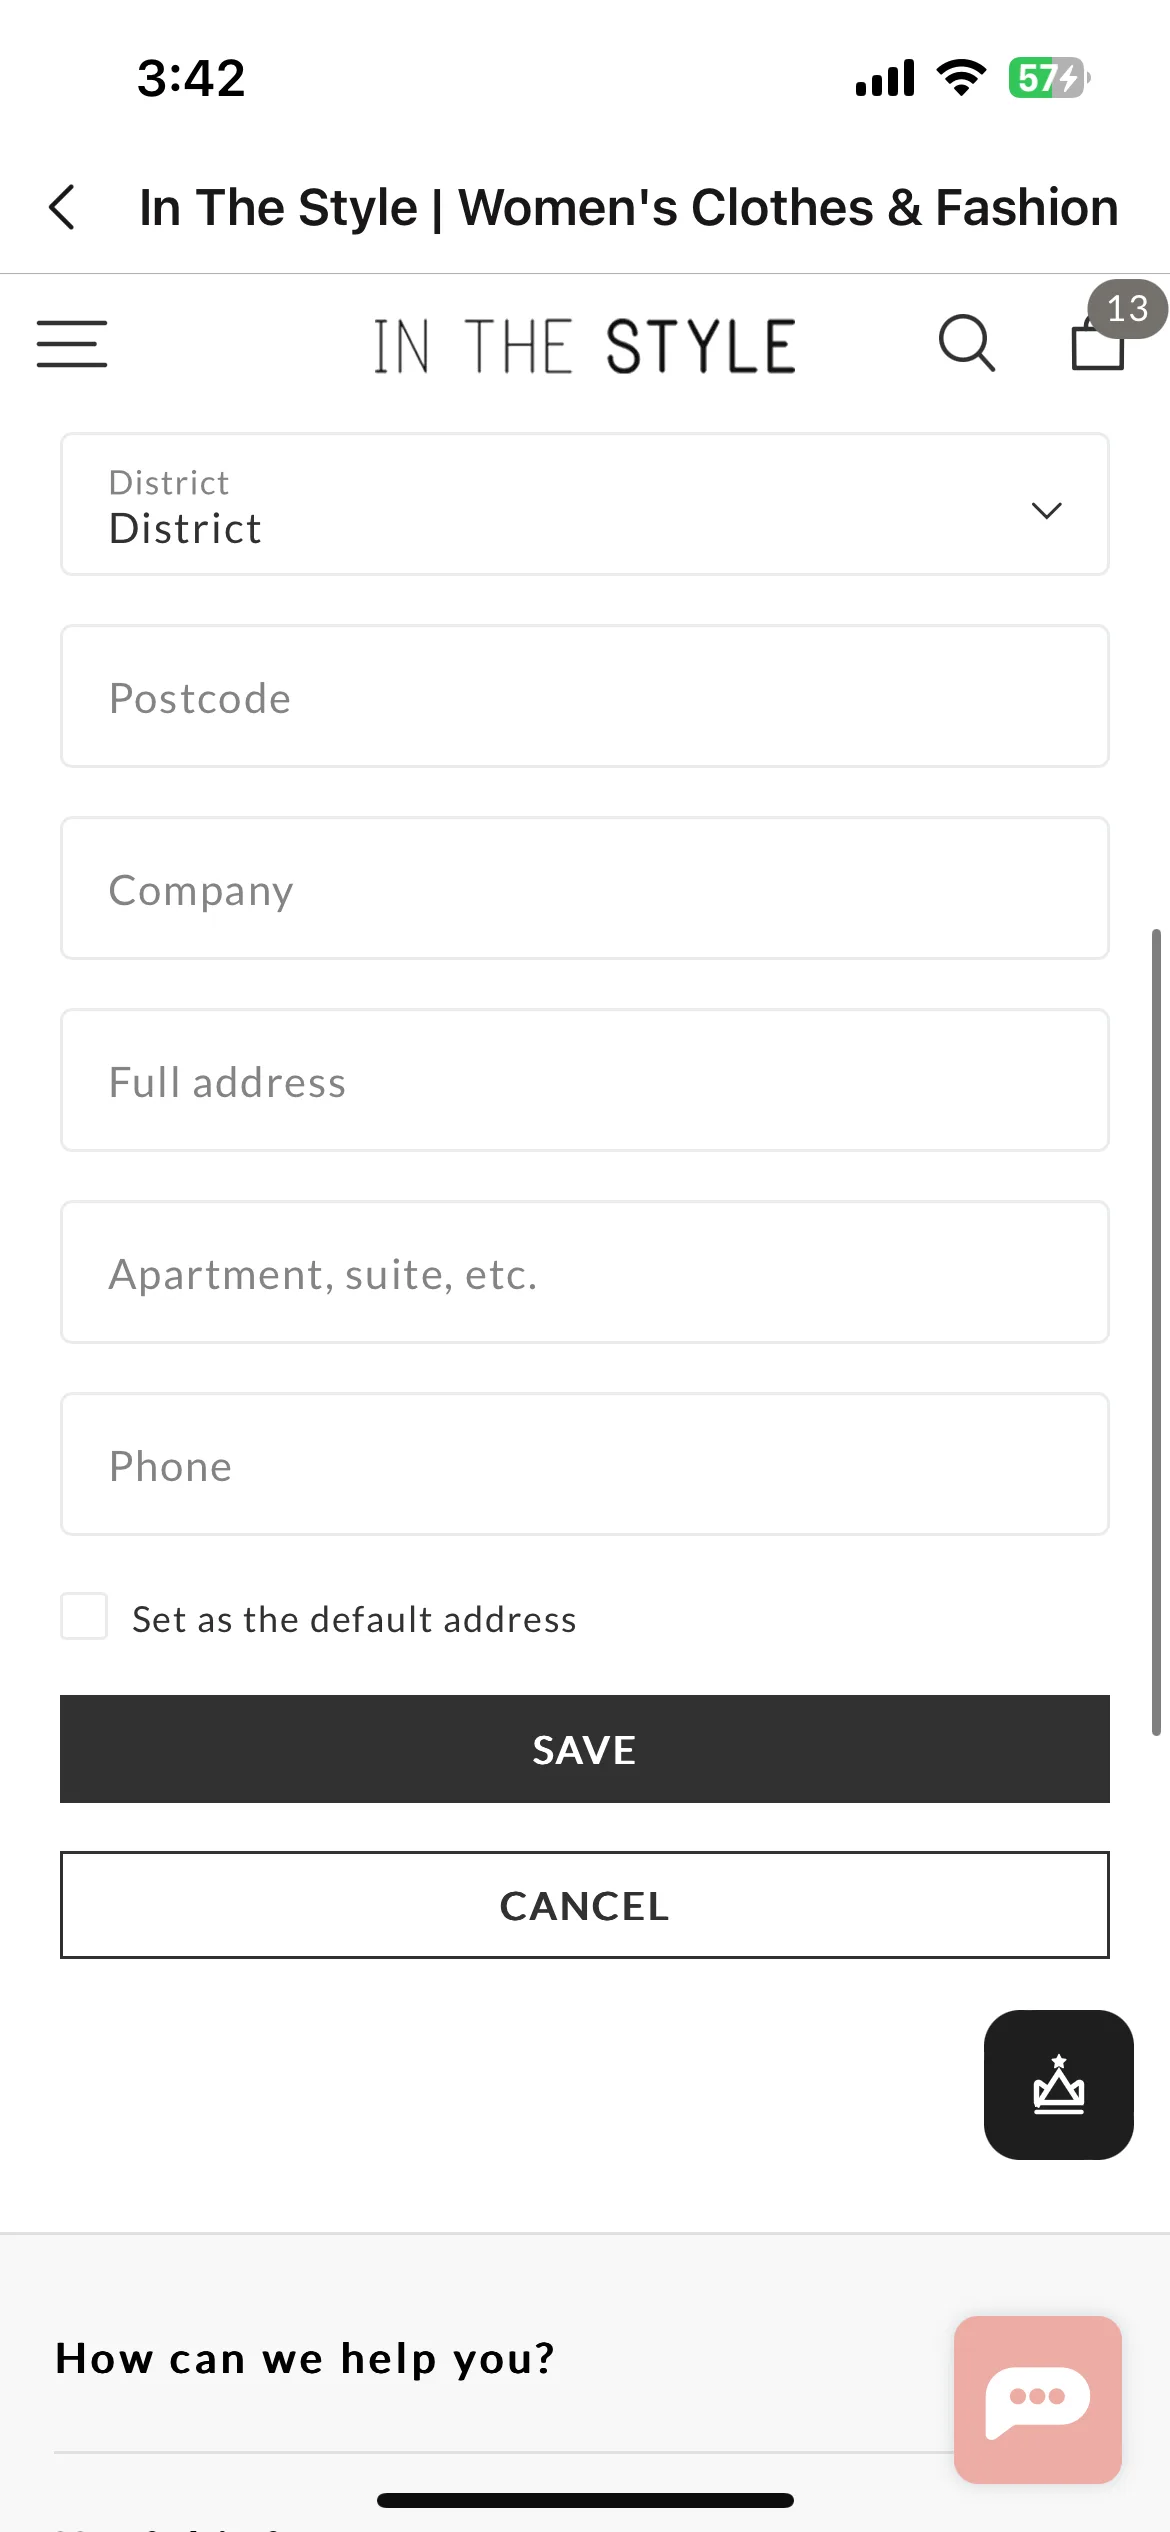Click the SAVE button
The height and width of the screenshot is (2532, 1170).
click(x=585, y=1749)
